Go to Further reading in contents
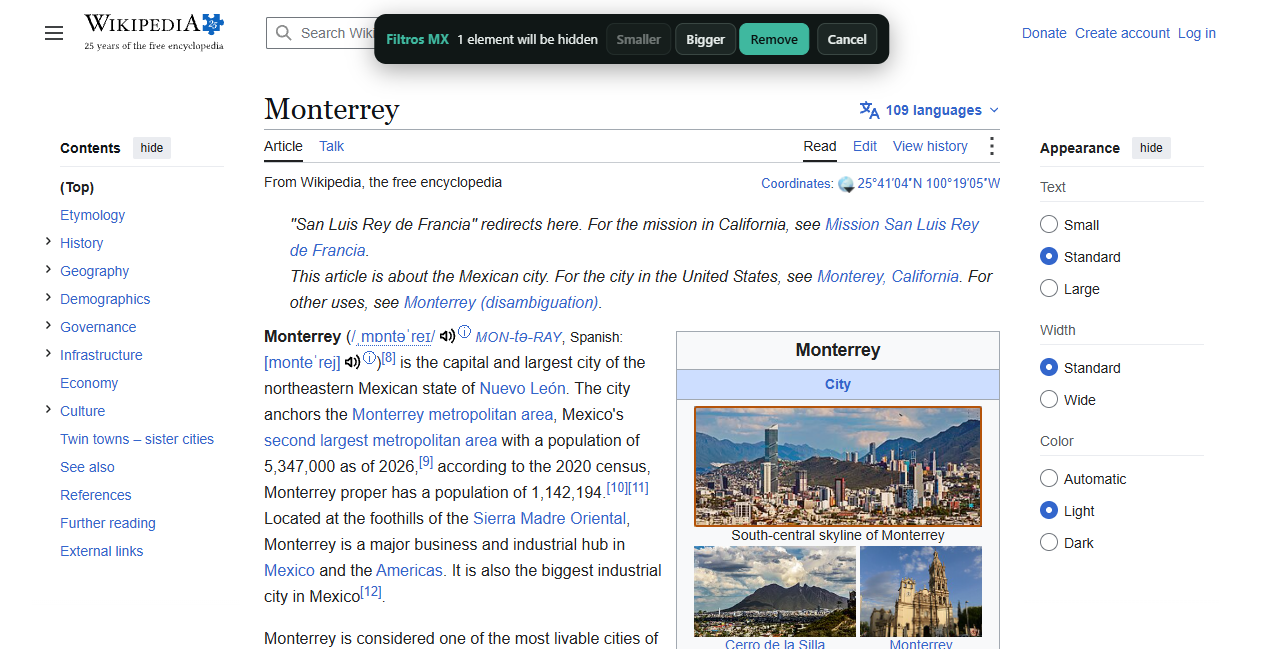Viewport: 1264px width, 649px height. click(x=108, y=523)
